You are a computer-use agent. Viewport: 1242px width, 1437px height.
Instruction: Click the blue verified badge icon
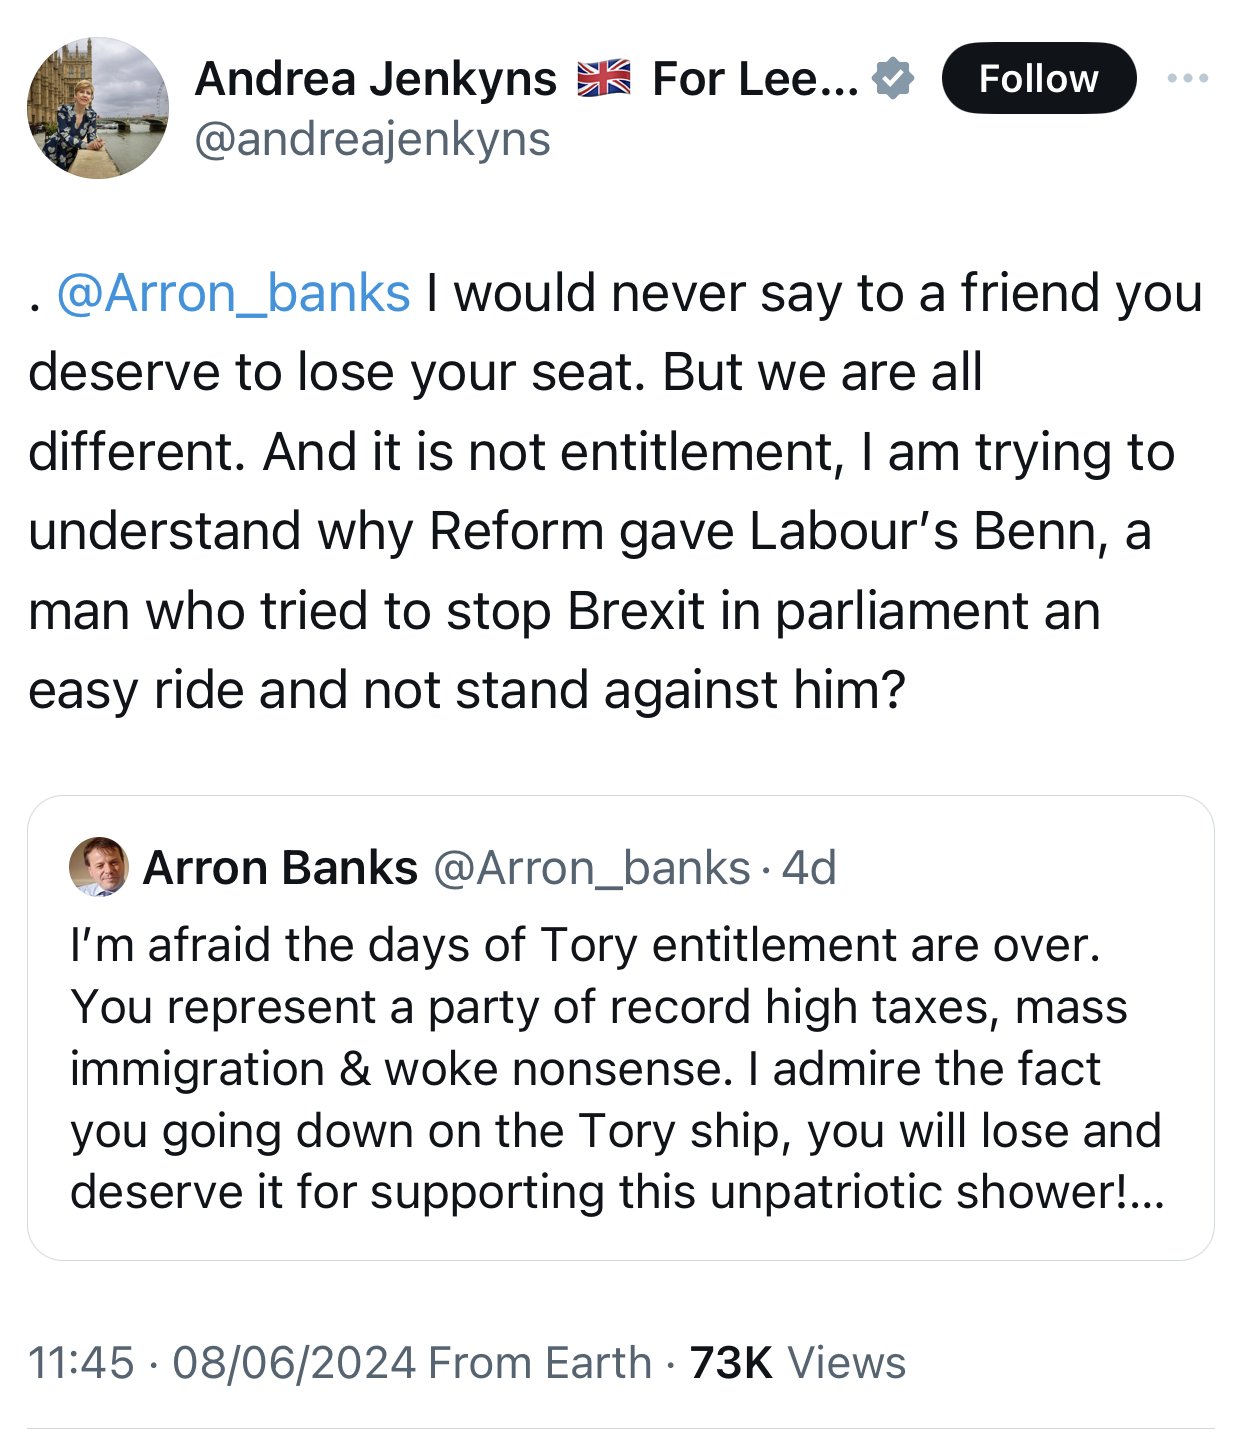pyautogui.click(x=892, y=79)
